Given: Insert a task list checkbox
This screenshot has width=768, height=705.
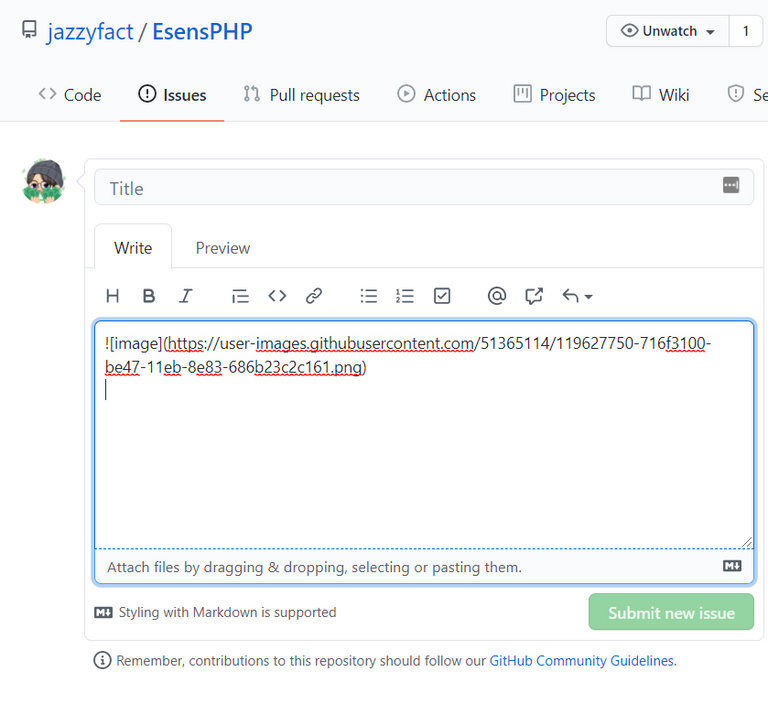Looking at the screenshot, I should click(442, 296).
